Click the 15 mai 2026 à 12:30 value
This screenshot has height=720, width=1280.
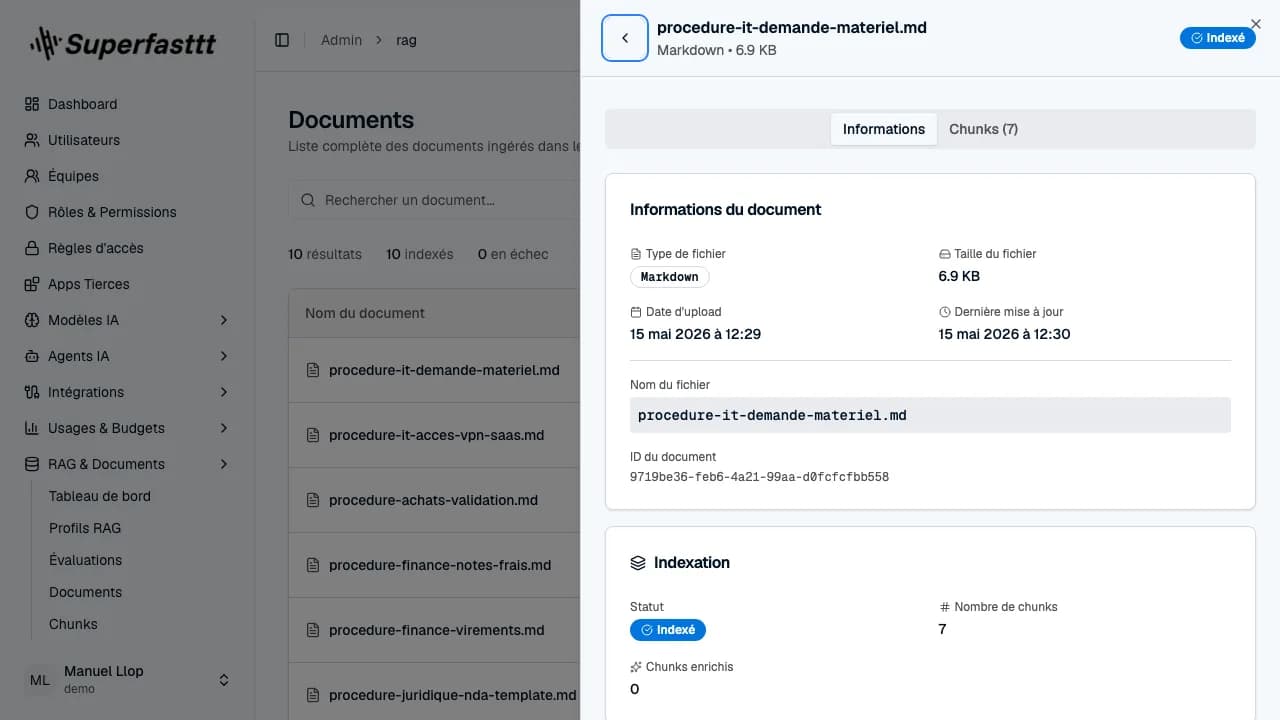[x=1004, y=334]
